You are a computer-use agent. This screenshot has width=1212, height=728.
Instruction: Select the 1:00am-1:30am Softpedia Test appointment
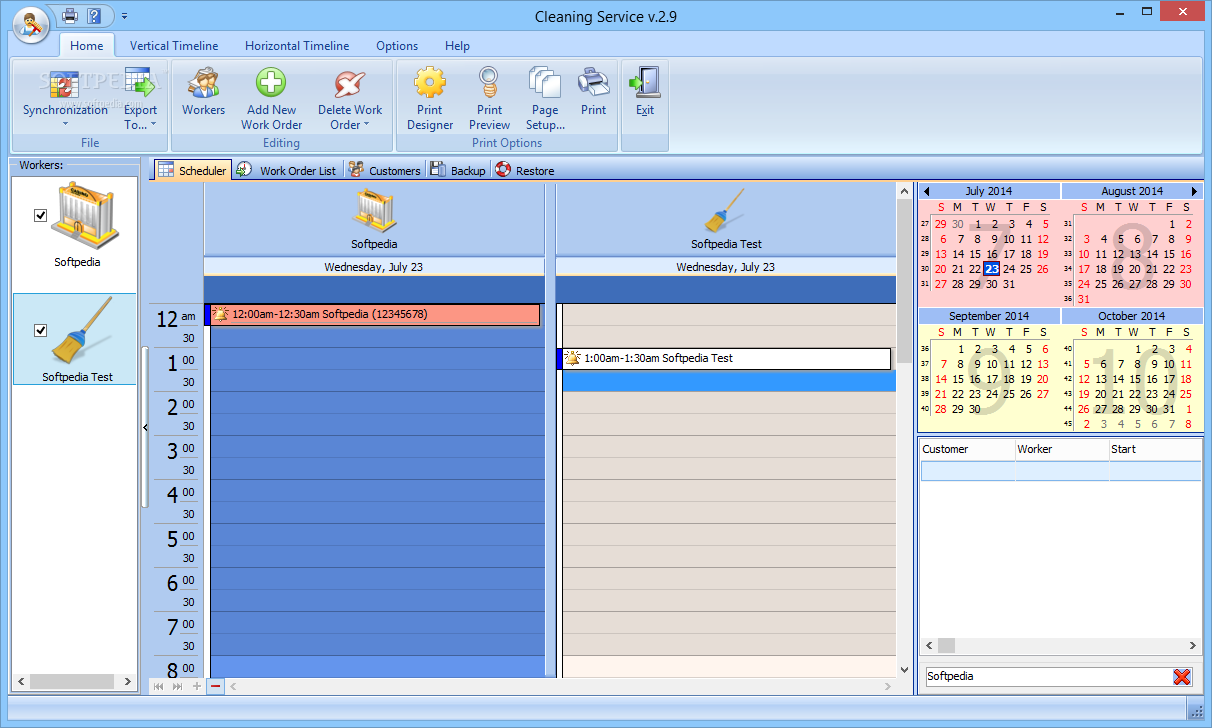coord(724,358)
